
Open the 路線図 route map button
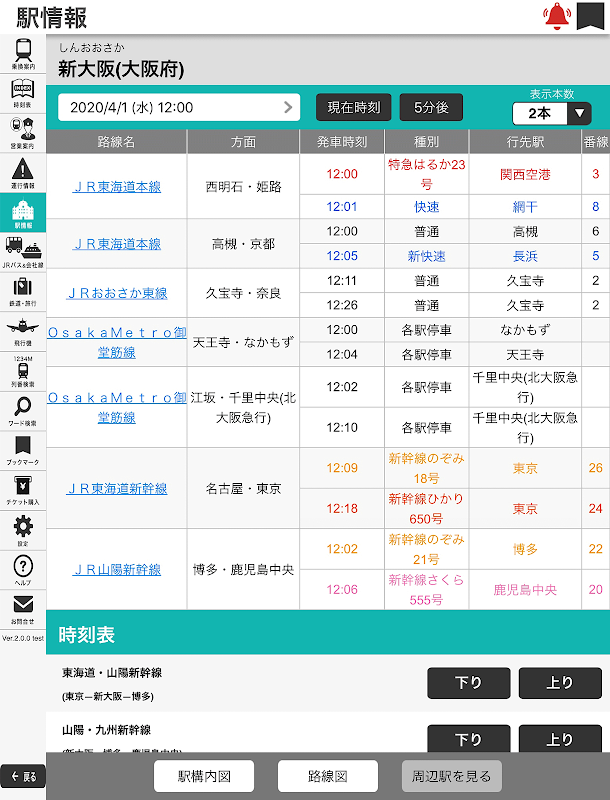(x=328, y=776)
